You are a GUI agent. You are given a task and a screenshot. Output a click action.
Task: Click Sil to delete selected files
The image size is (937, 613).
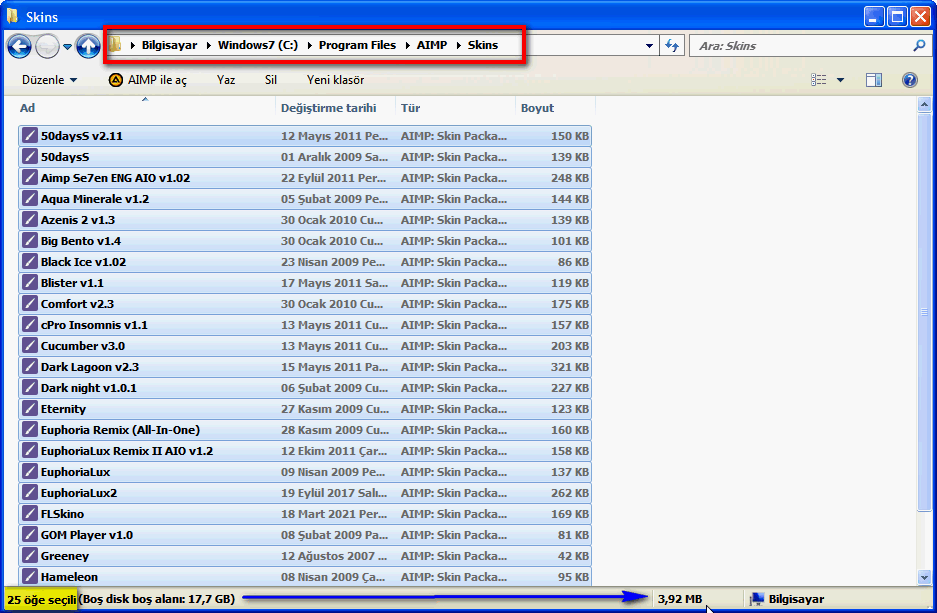pyautogui.click(x=271, y=79)
